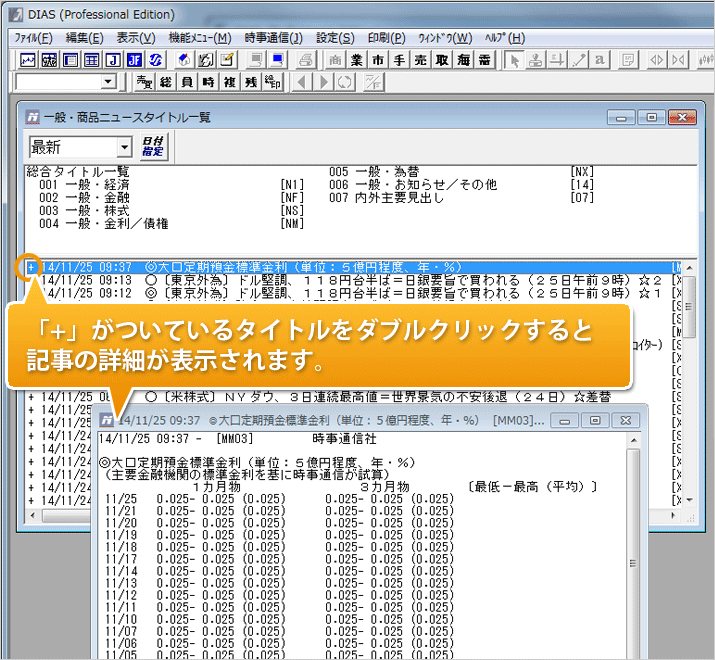
Task: Expand the highlighted news item's + marker
Action: tap(31, 267)
